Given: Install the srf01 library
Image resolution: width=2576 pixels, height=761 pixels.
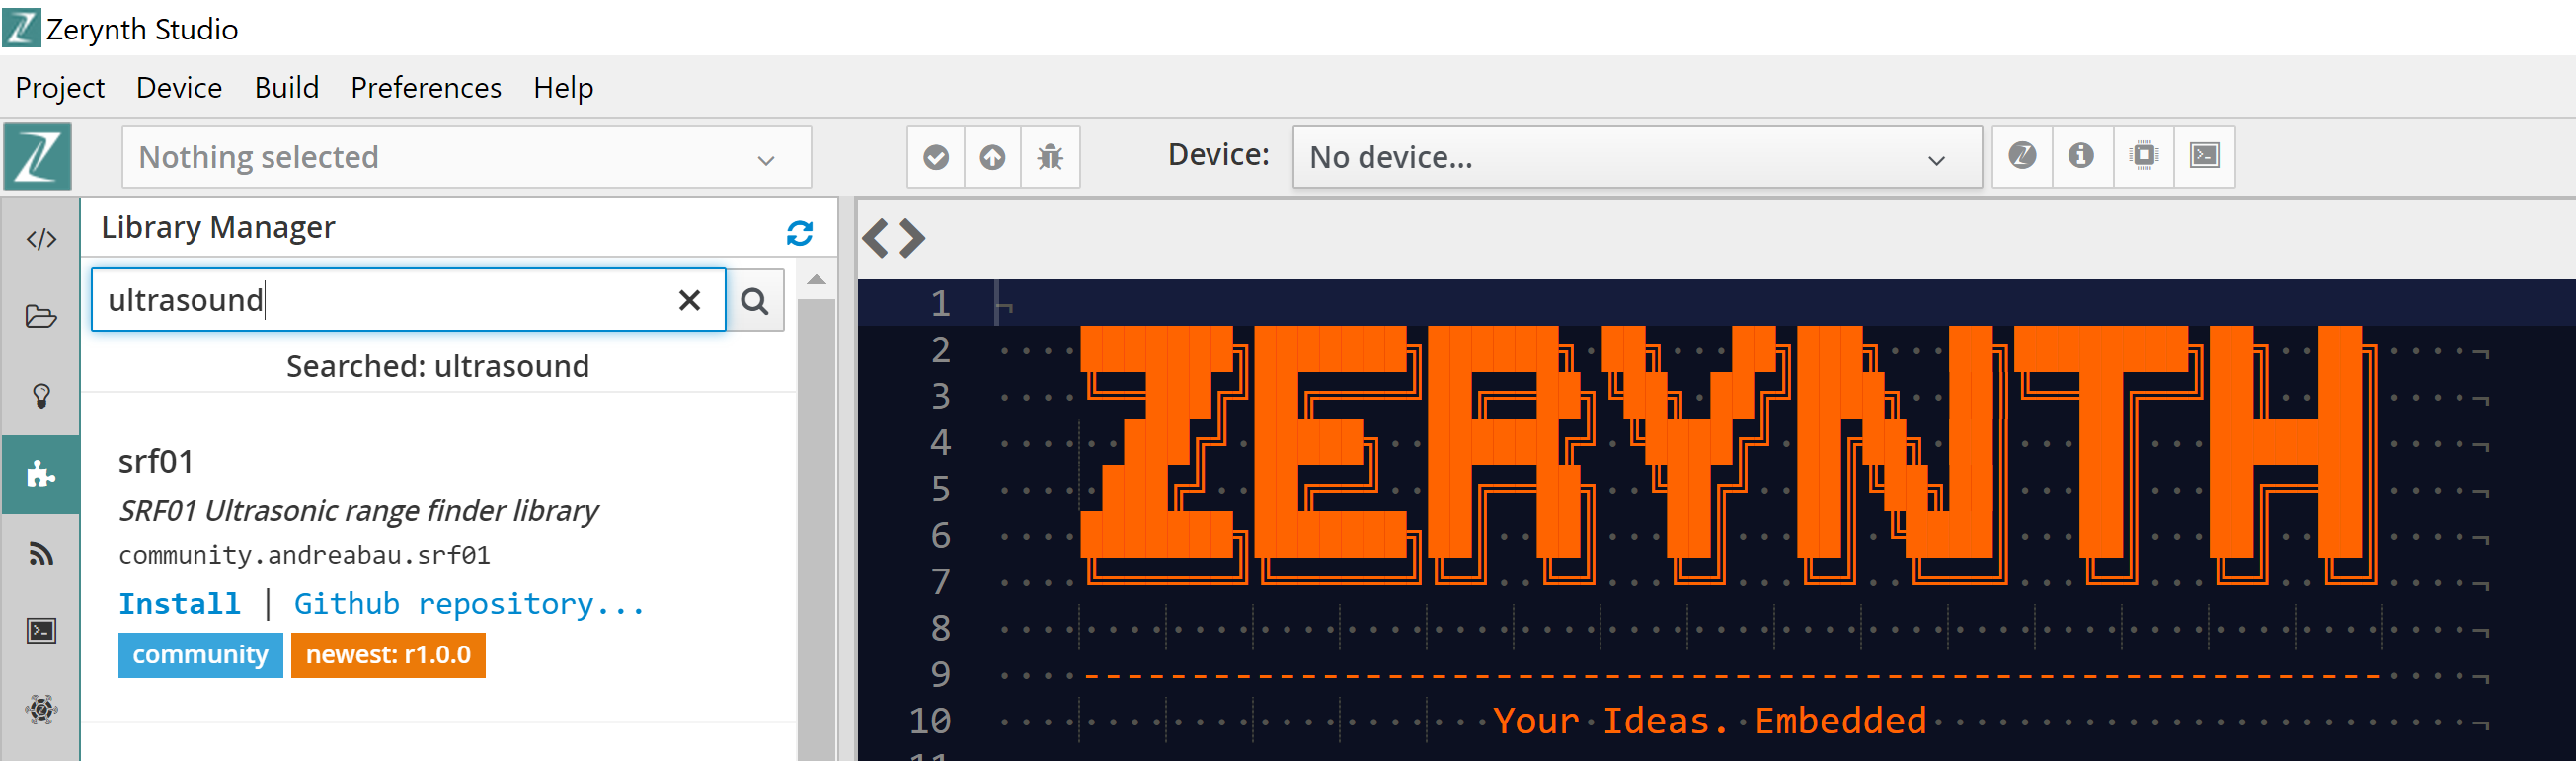Looking at the screenshot, I should (x=179, y=604).
